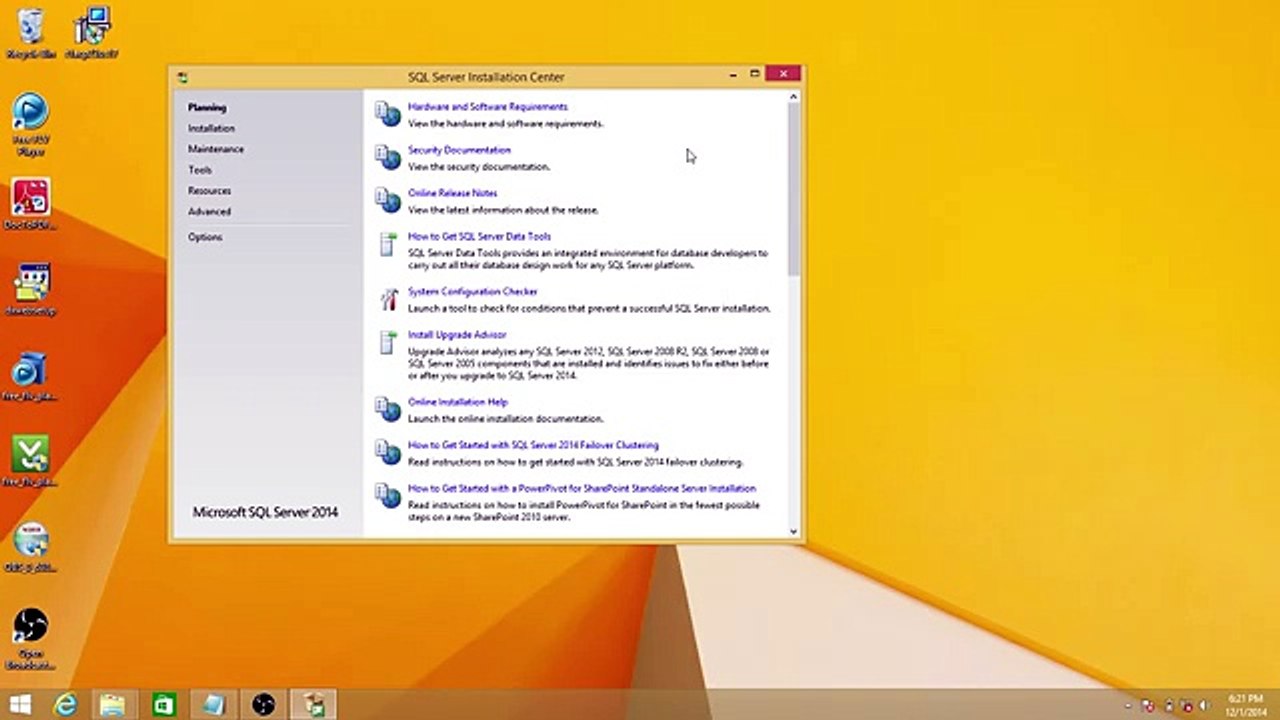This screenshot has height=720, width=1280.
Task: Select the Open Broadcaster desktop icon
Action: (x=31, y=640)
